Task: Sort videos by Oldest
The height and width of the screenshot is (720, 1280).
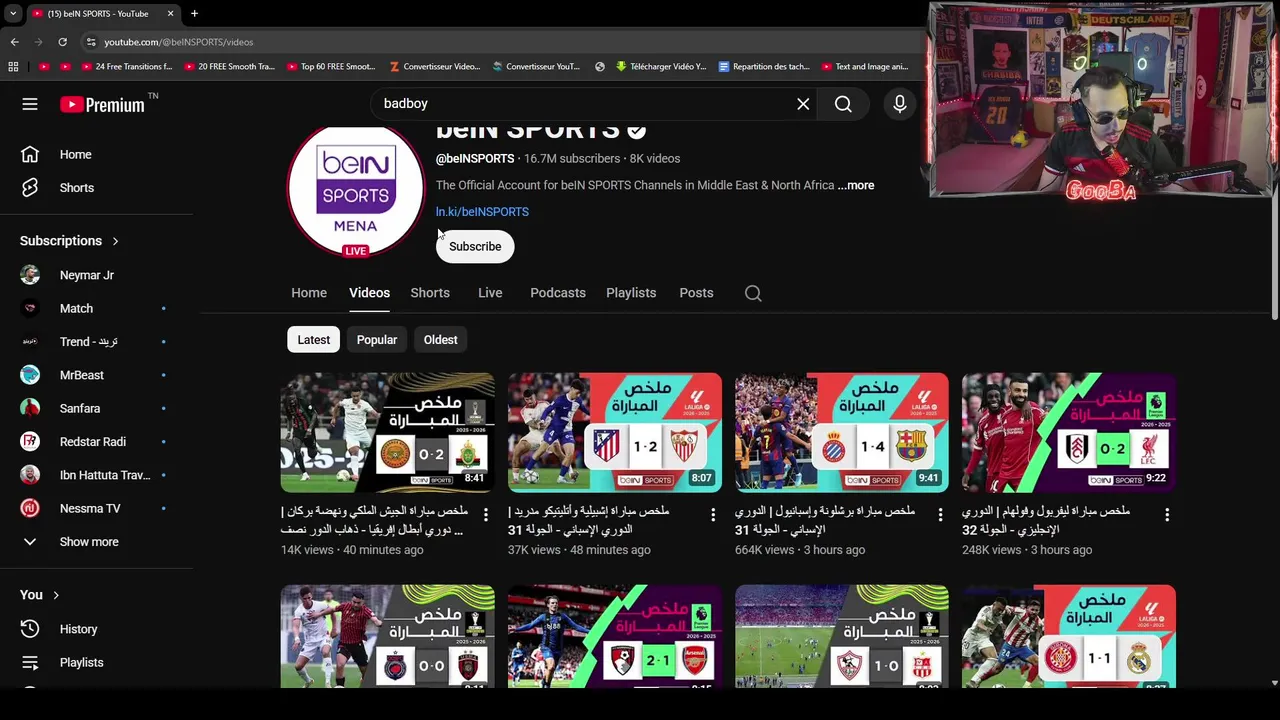Action: click(440, 340)
